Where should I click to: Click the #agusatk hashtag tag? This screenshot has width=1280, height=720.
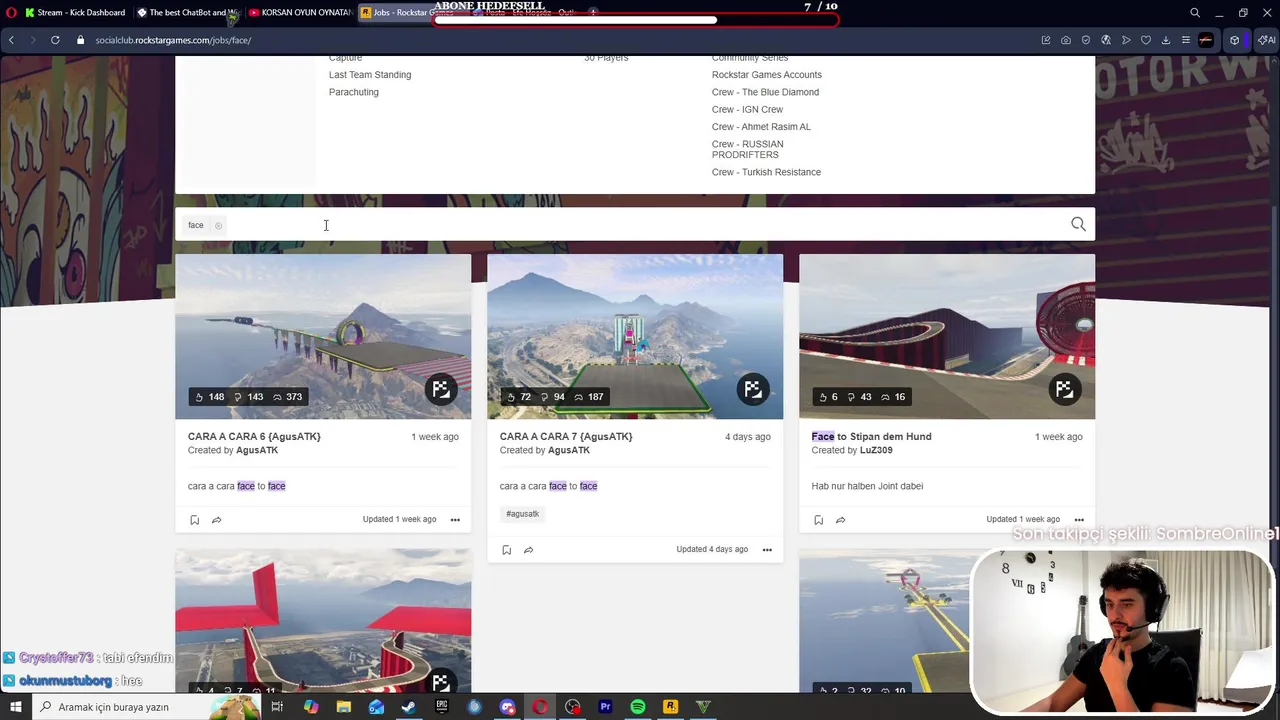(522, 514)
